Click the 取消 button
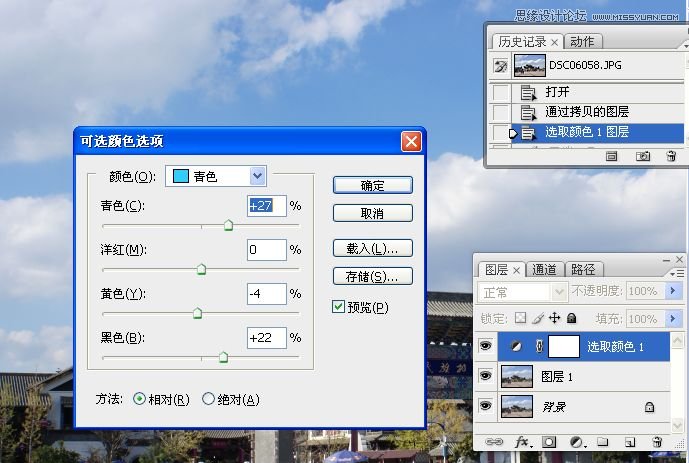The height and width of the screenshot is (463, 689). click(373, 213)
